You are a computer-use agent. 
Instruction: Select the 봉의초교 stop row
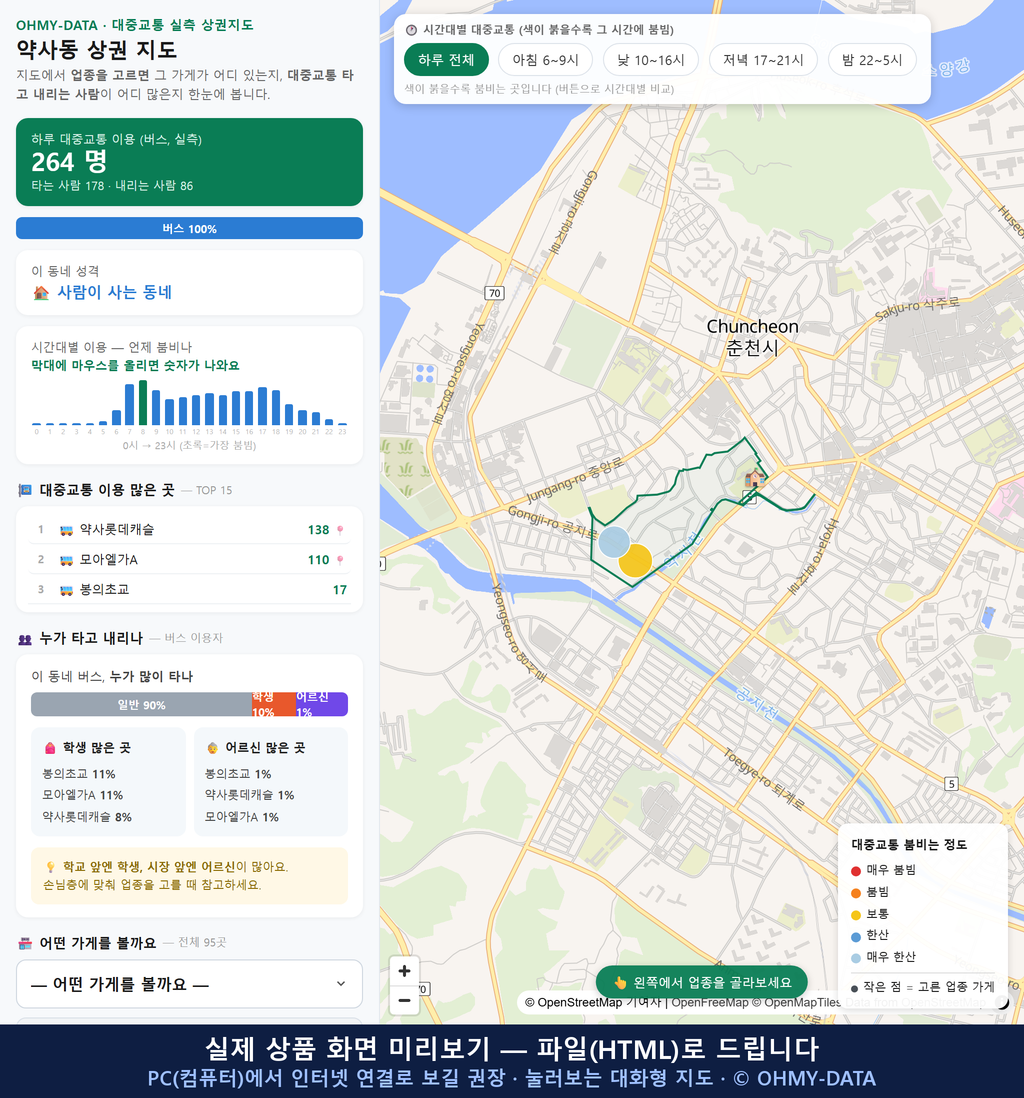(189, 590)
